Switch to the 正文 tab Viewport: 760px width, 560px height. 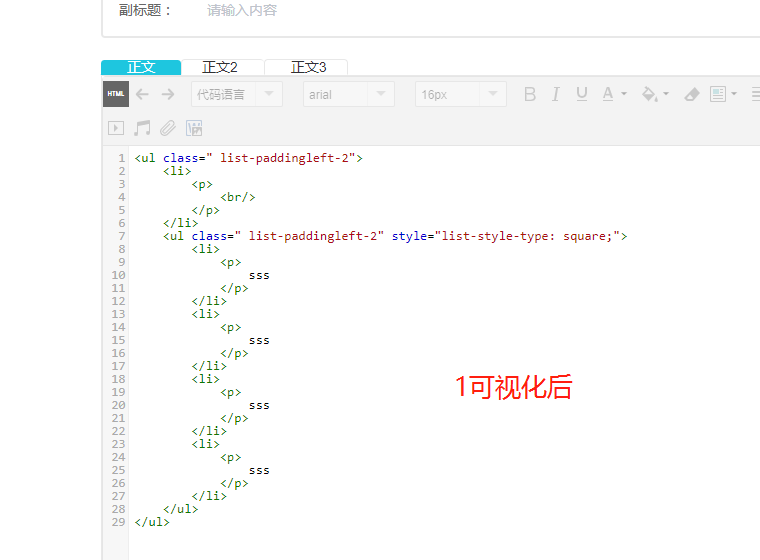[141, 67]
